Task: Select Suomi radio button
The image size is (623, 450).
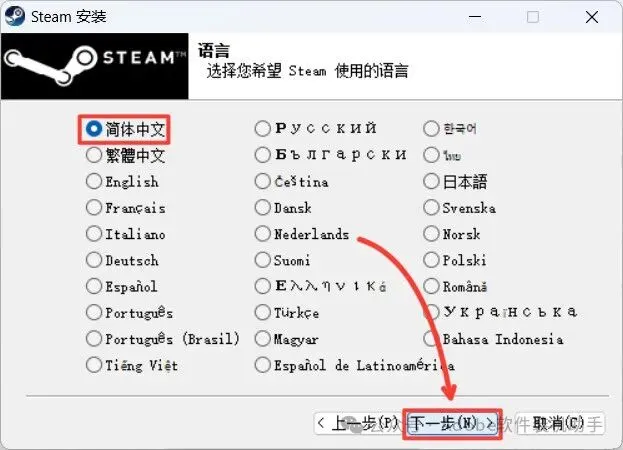Action: [x=263, y=260]
